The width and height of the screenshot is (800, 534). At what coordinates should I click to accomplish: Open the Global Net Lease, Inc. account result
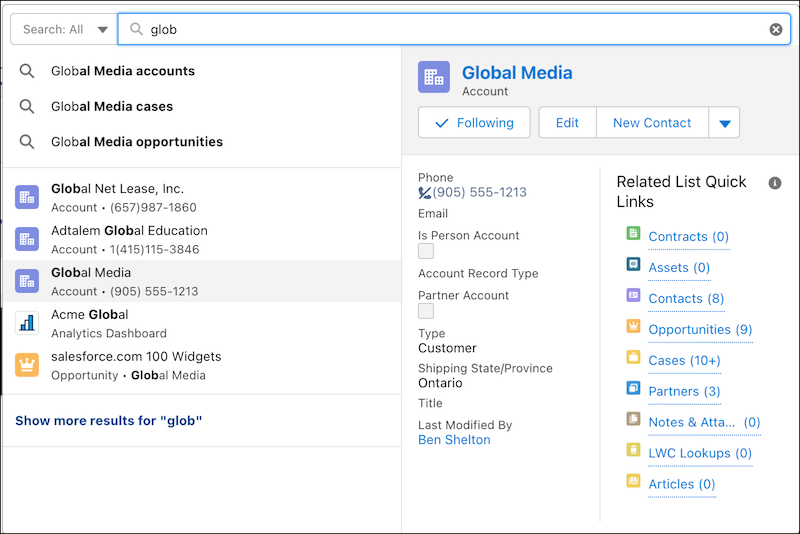tap(202, 197)
